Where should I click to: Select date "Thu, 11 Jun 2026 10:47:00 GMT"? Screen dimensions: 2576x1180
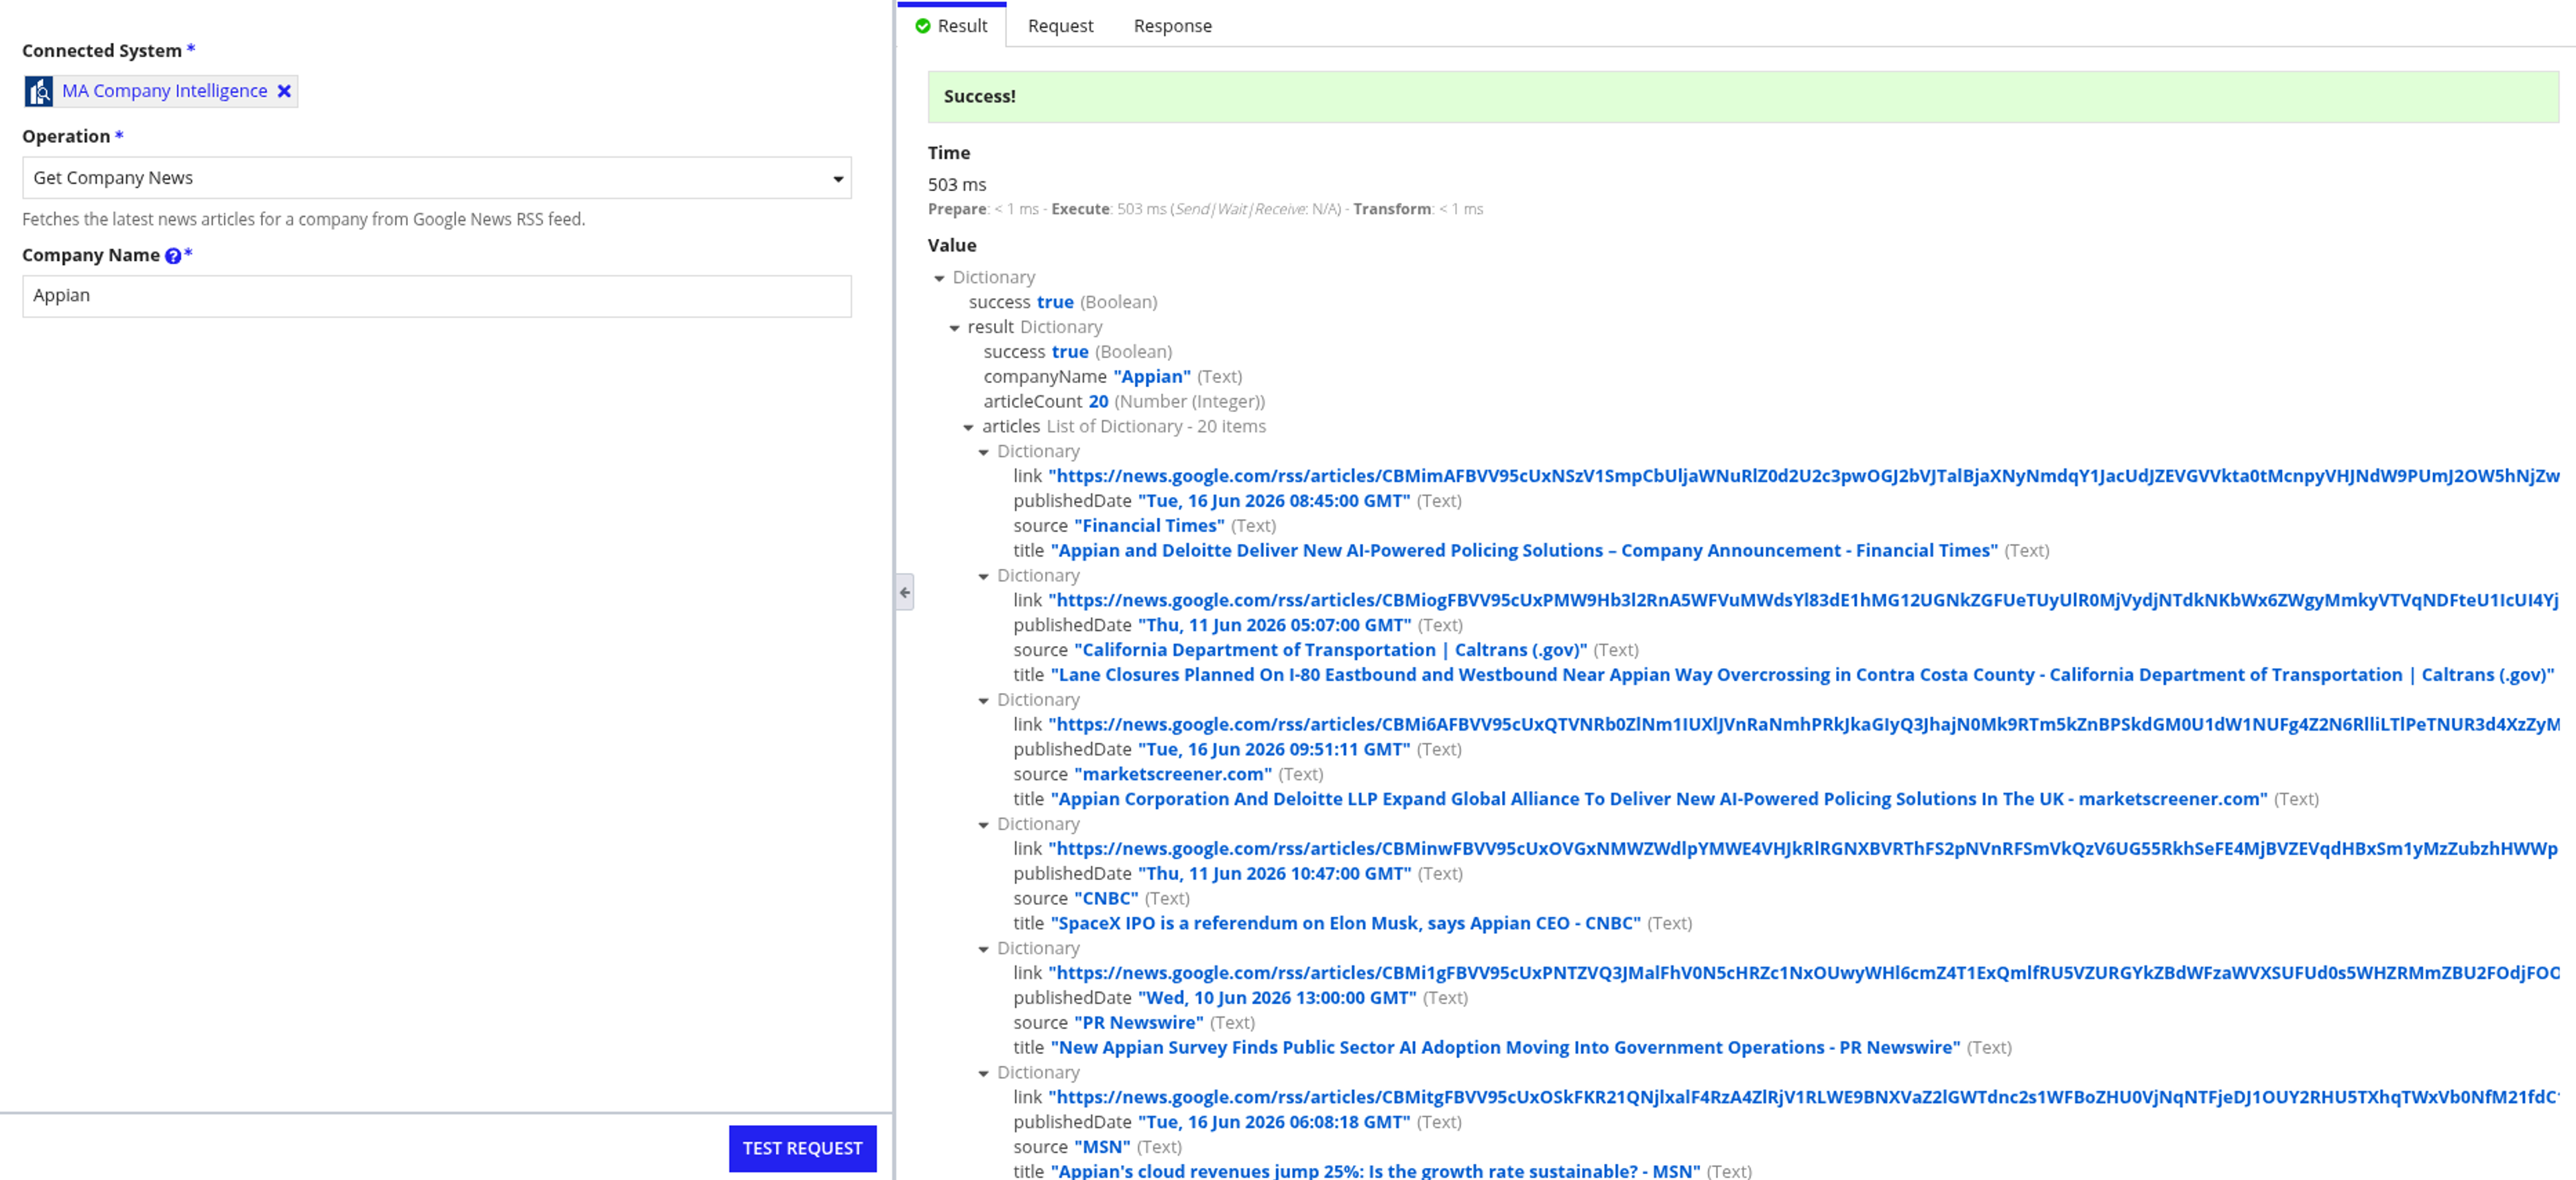[1275, 873]
